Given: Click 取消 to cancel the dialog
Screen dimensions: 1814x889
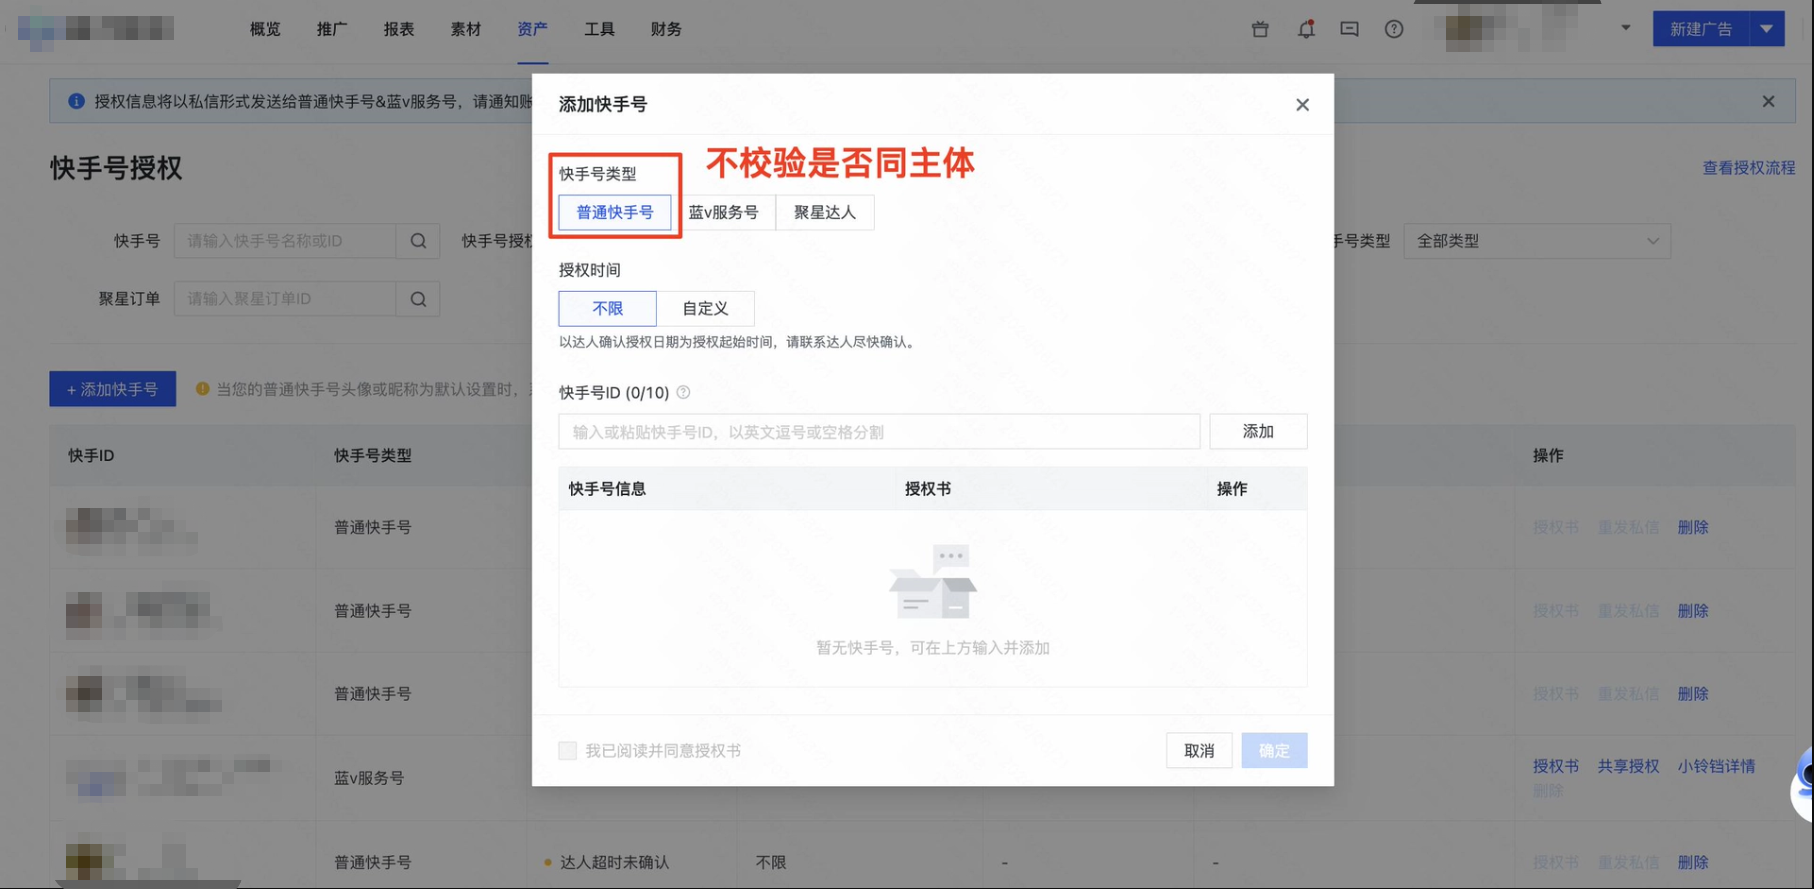Looking at the screenshot, I should pyautogui.click(x=1199, y=750).
